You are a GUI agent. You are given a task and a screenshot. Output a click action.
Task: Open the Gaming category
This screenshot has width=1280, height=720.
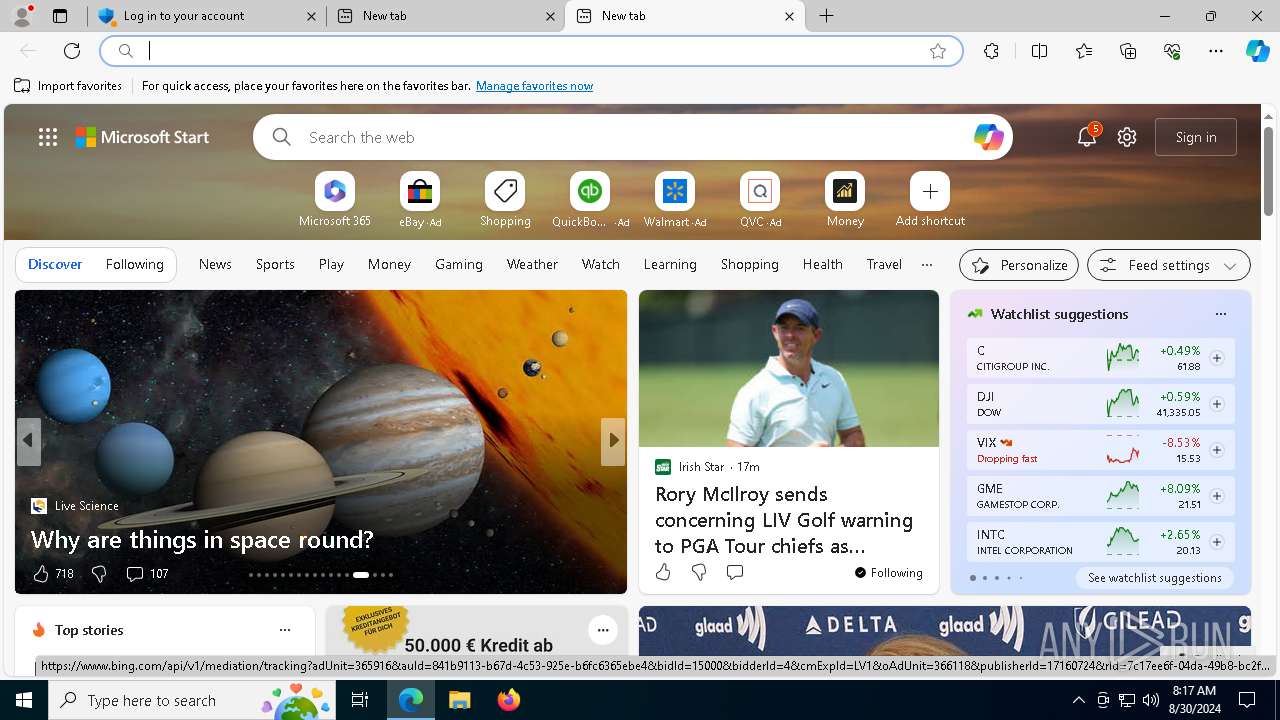(x=459, y=264)
